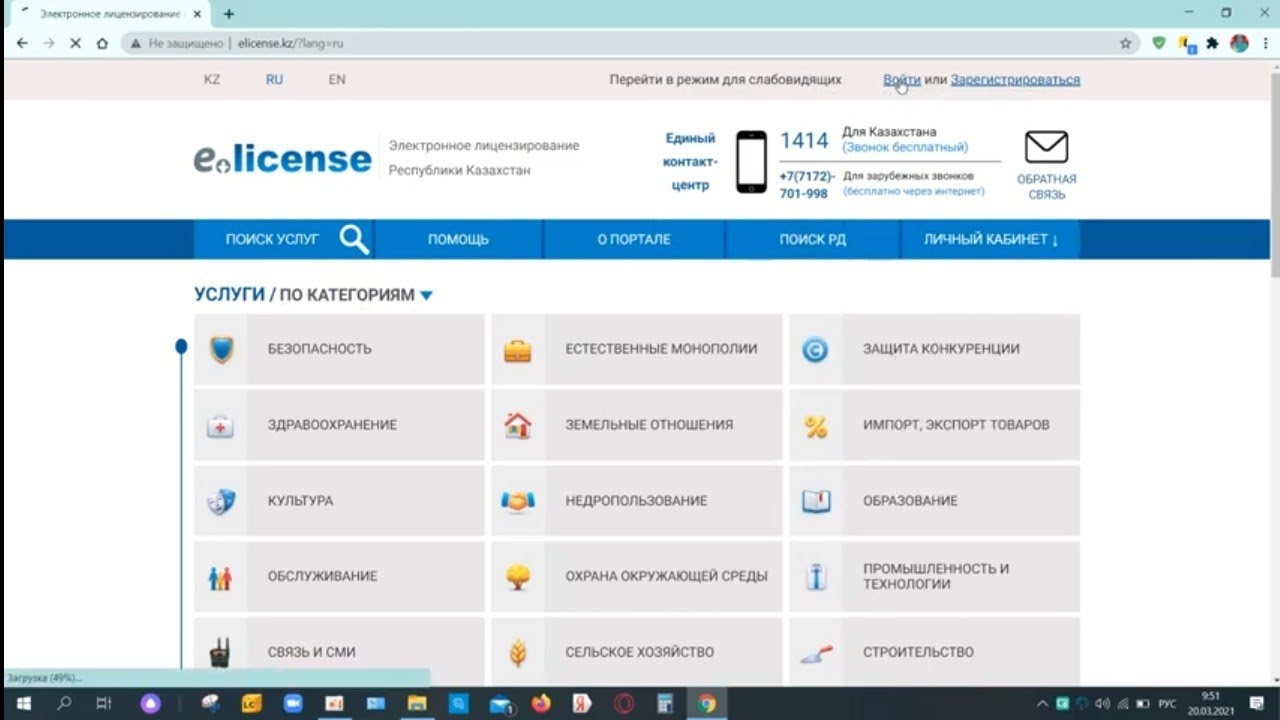
Task: Open the Firefox icon in the taskbar
Action: (x=541, y=704)
